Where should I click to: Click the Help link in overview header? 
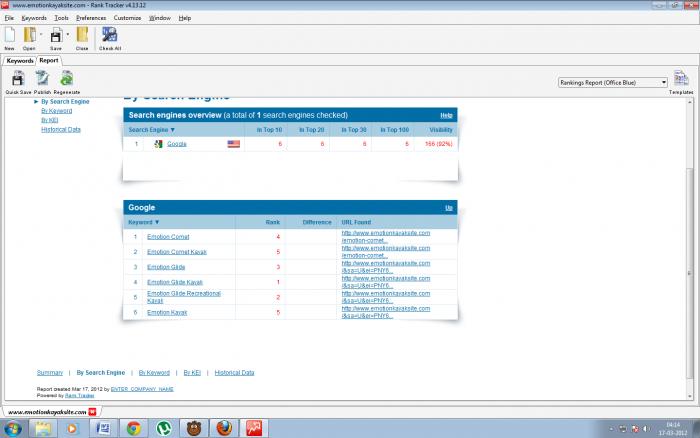click(x=446, y=115)
